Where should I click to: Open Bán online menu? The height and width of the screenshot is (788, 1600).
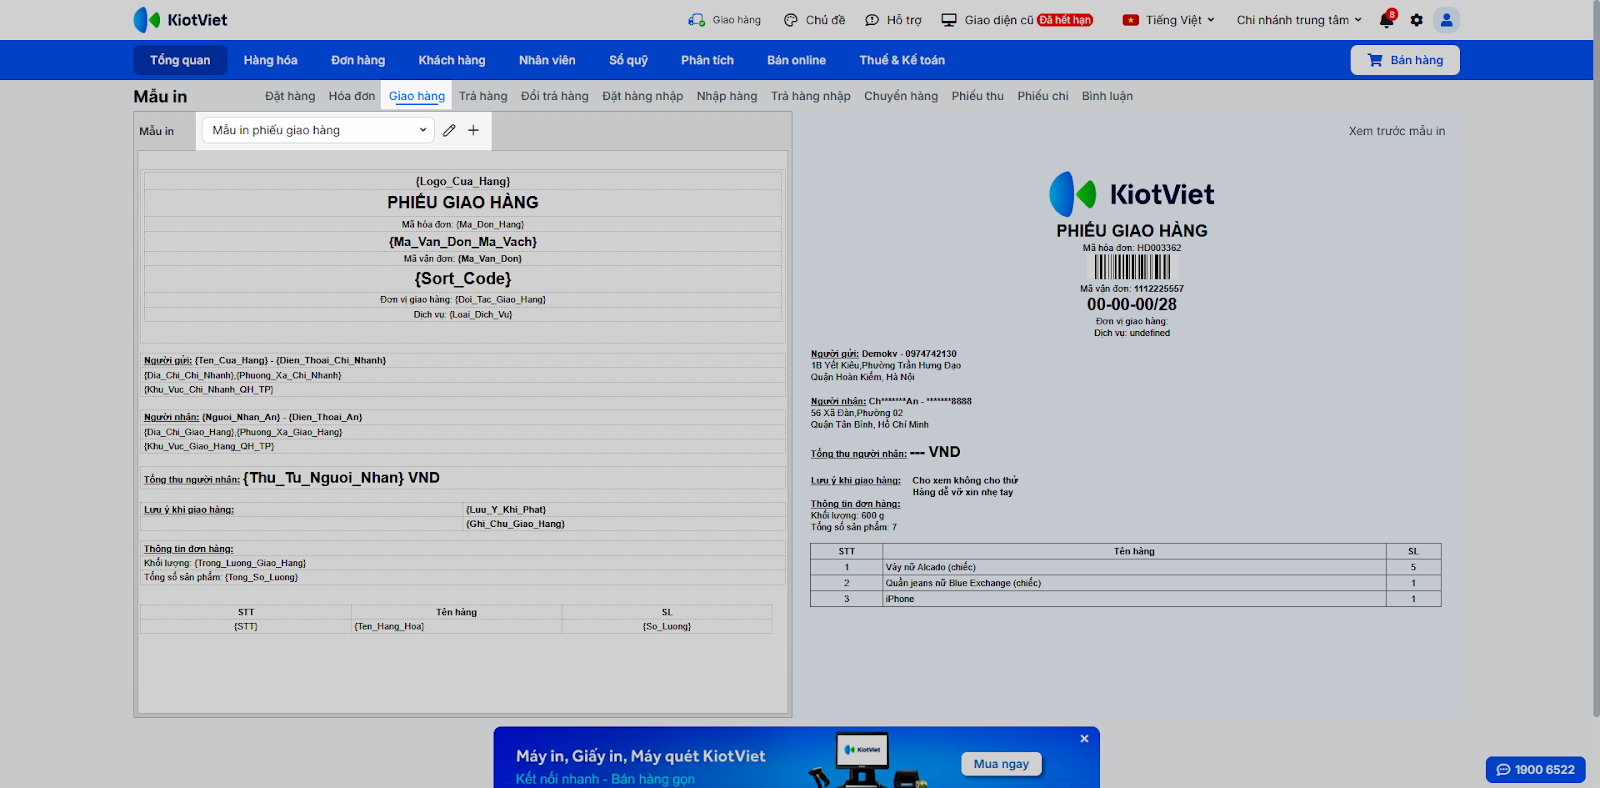[797, 60]
